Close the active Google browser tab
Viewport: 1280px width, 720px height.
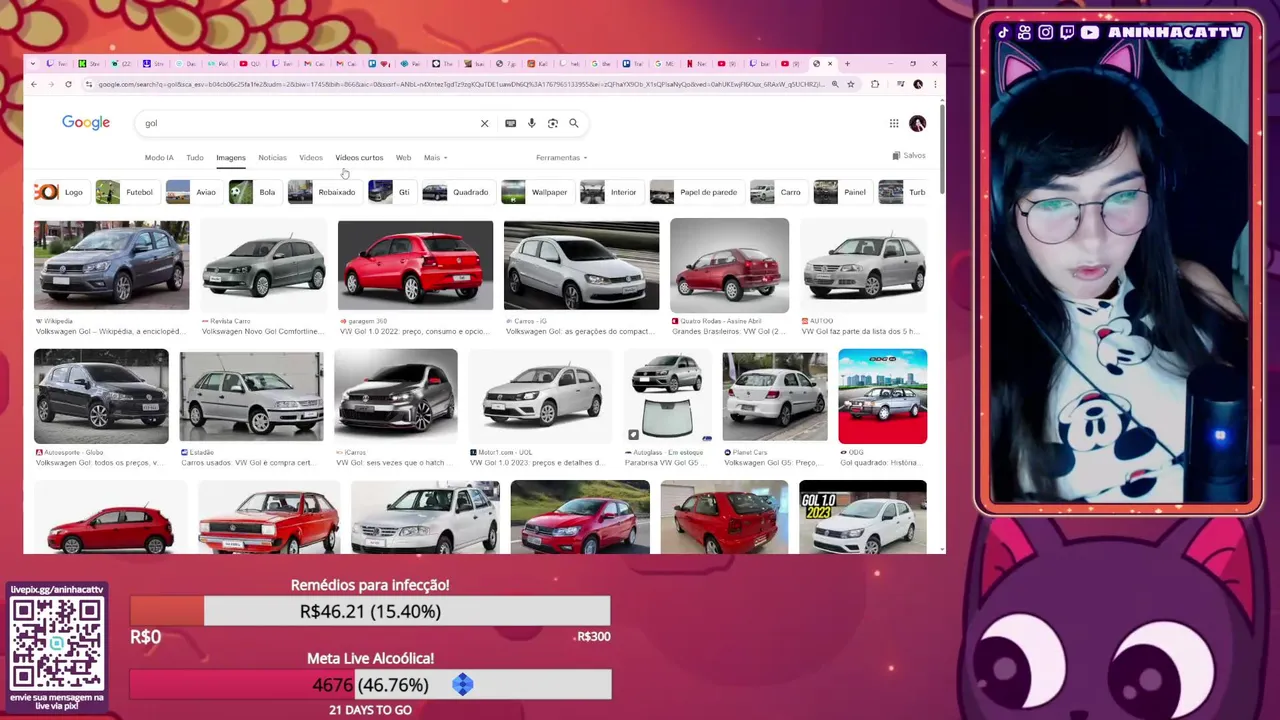point(830,64)
